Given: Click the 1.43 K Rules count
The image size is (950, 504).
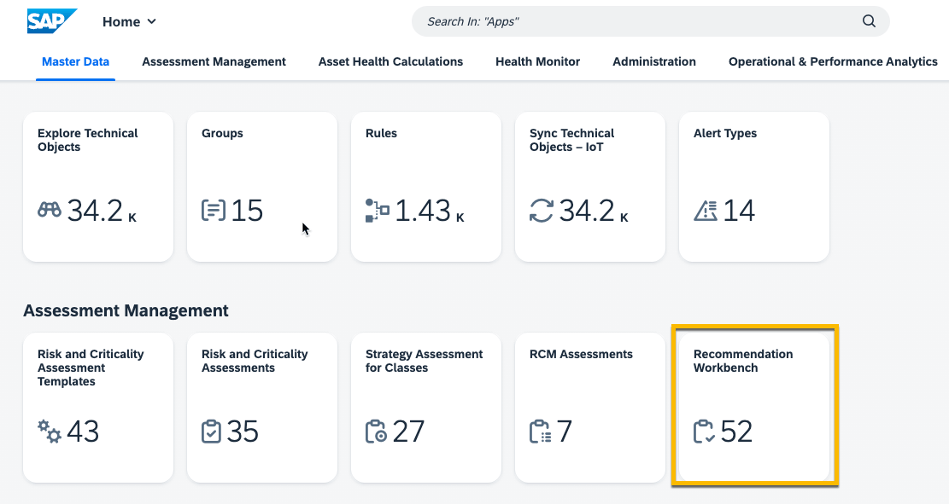Looking at the screenshot, I should click(x=430, y=211).
